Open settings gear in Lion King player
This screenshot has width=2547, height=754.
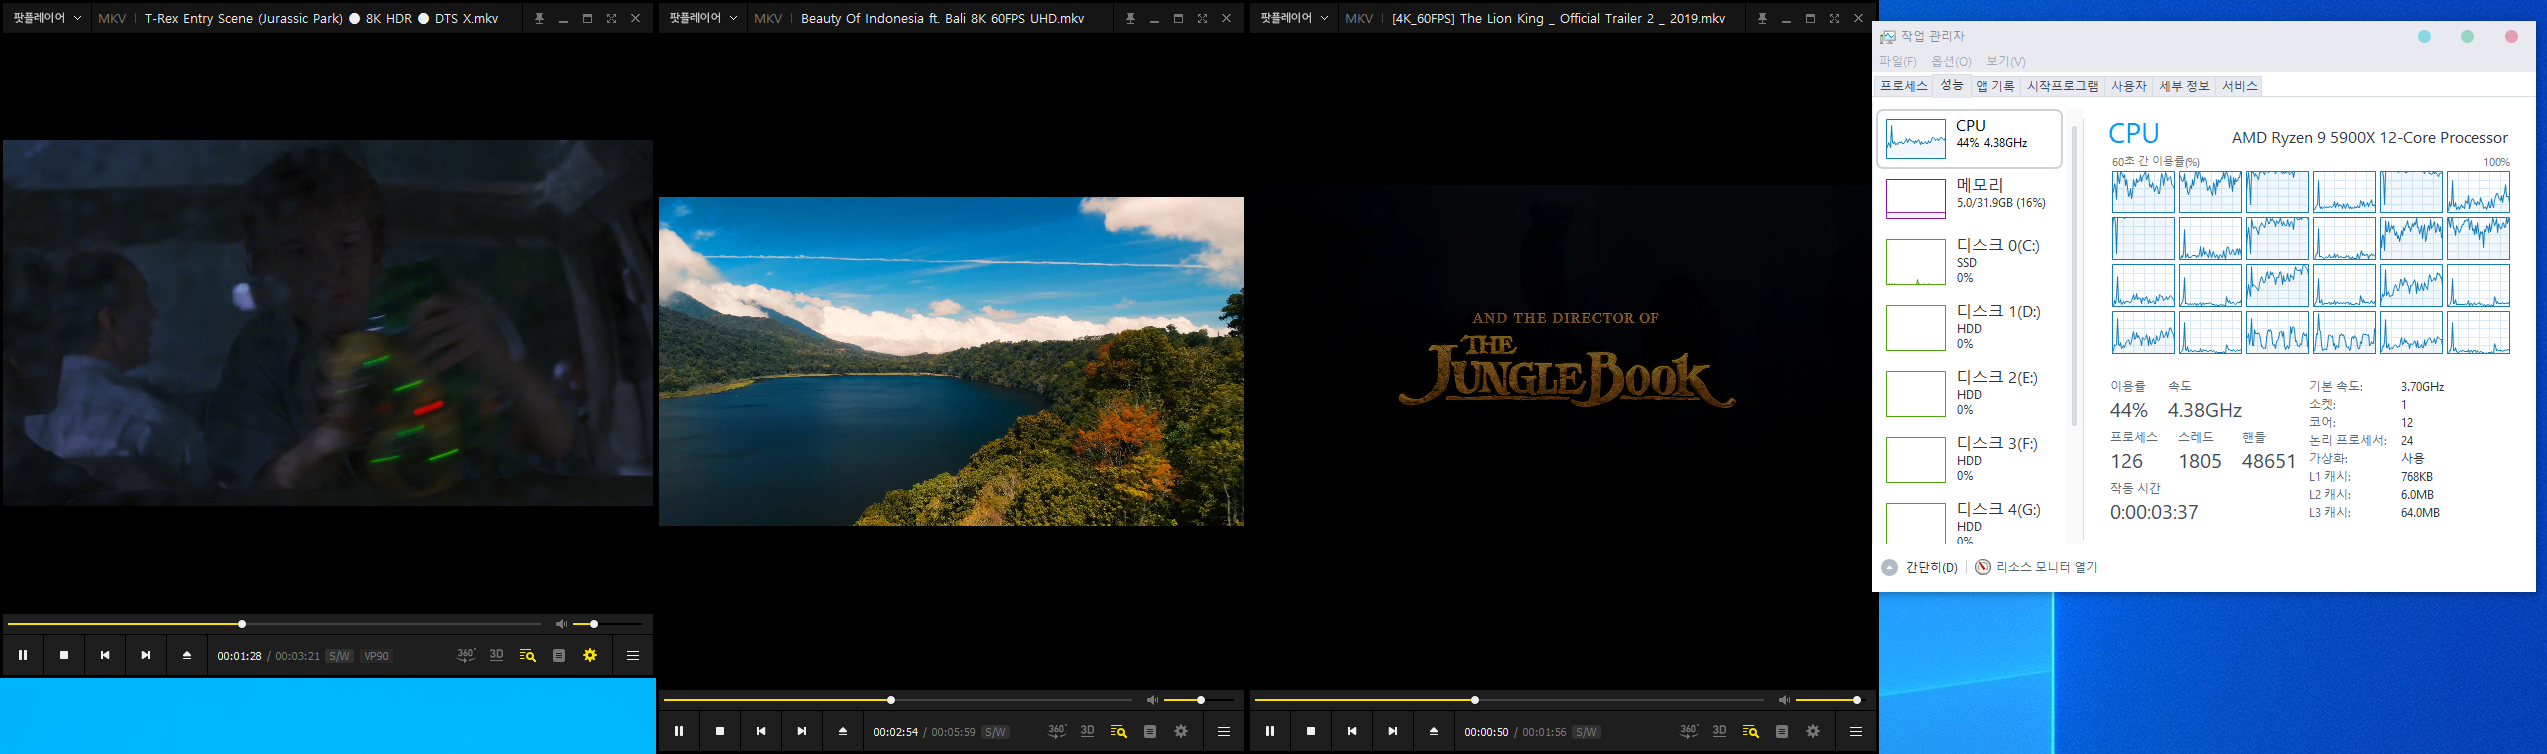click(1813, 731)
